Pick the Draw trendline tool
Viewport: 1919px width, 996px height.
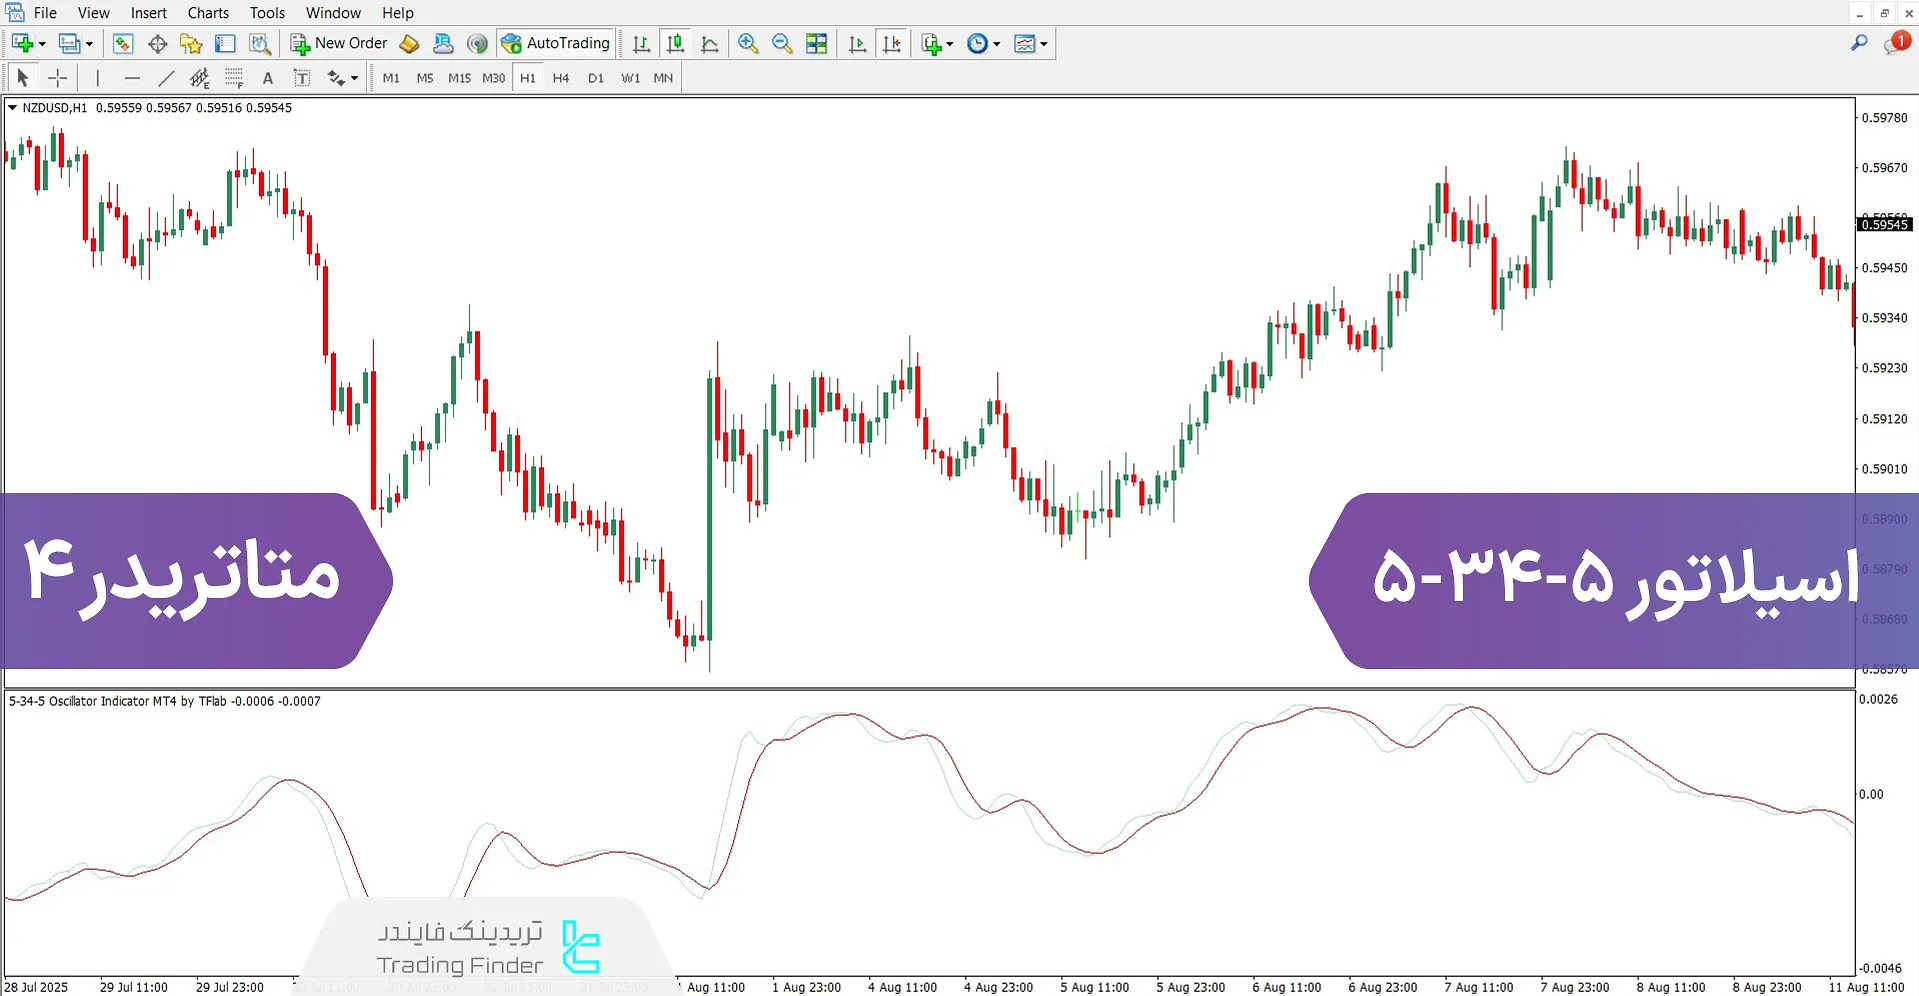point(166,78)
